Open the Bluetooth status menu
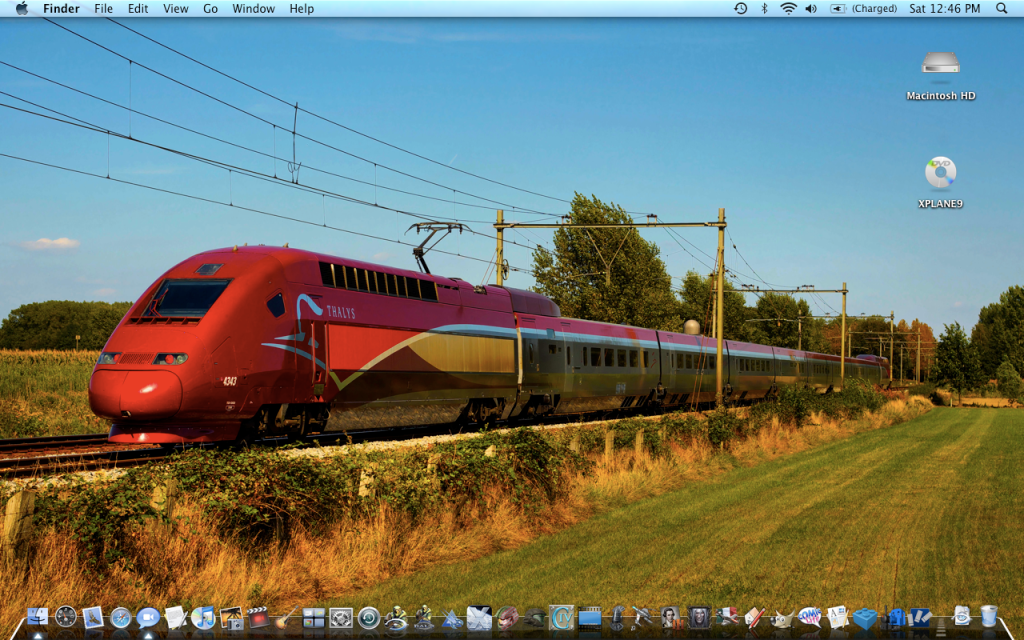Screen dimensions: 1024x640 tap(765, 8)
